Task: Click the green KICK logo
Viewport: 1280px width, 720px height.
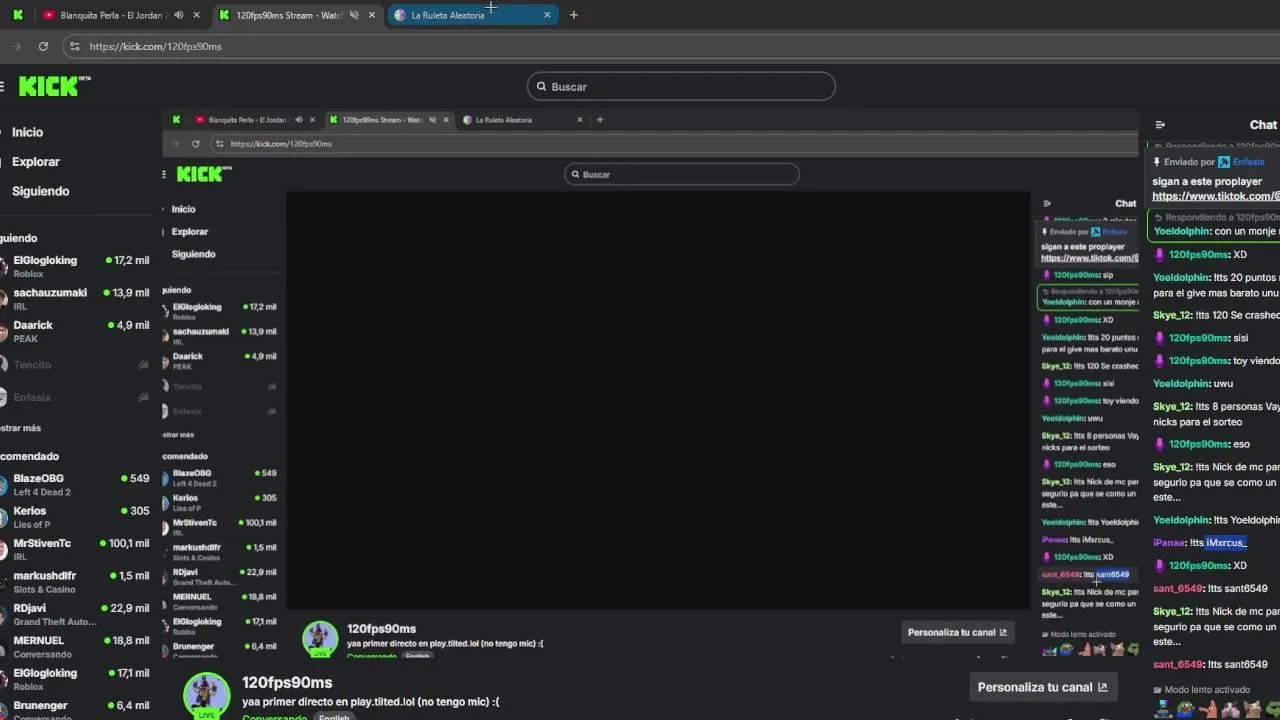Action: 54,86
